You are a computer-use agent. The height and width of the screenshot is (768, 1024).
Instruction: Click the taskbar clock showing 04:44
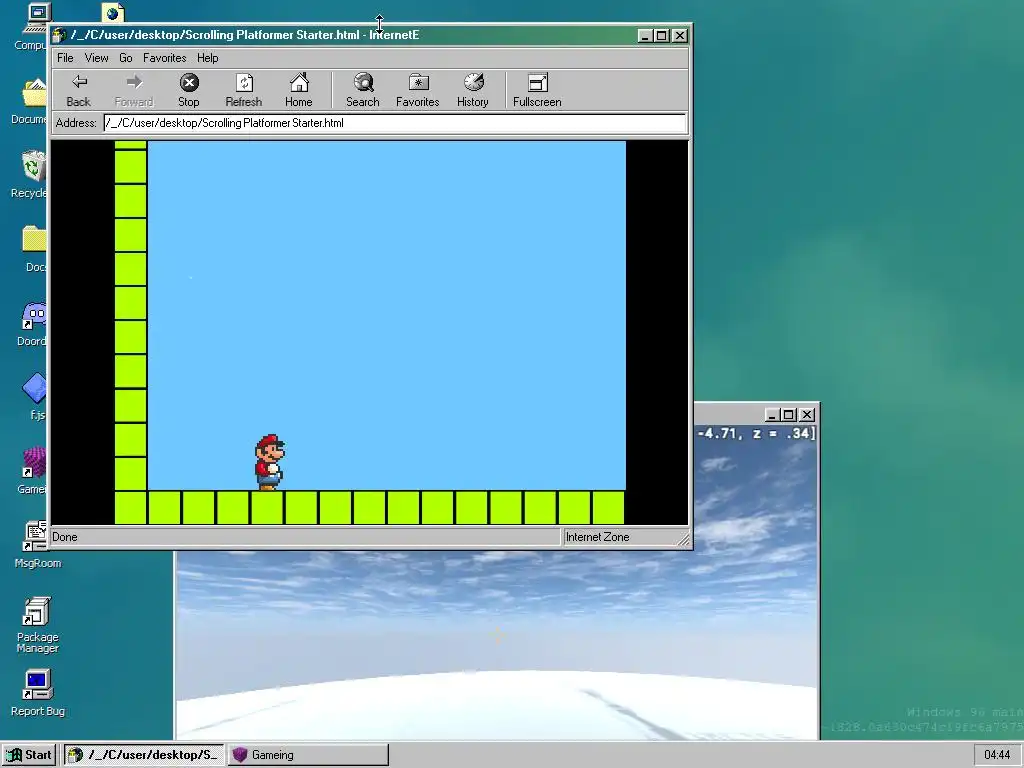tap(997, 755)
